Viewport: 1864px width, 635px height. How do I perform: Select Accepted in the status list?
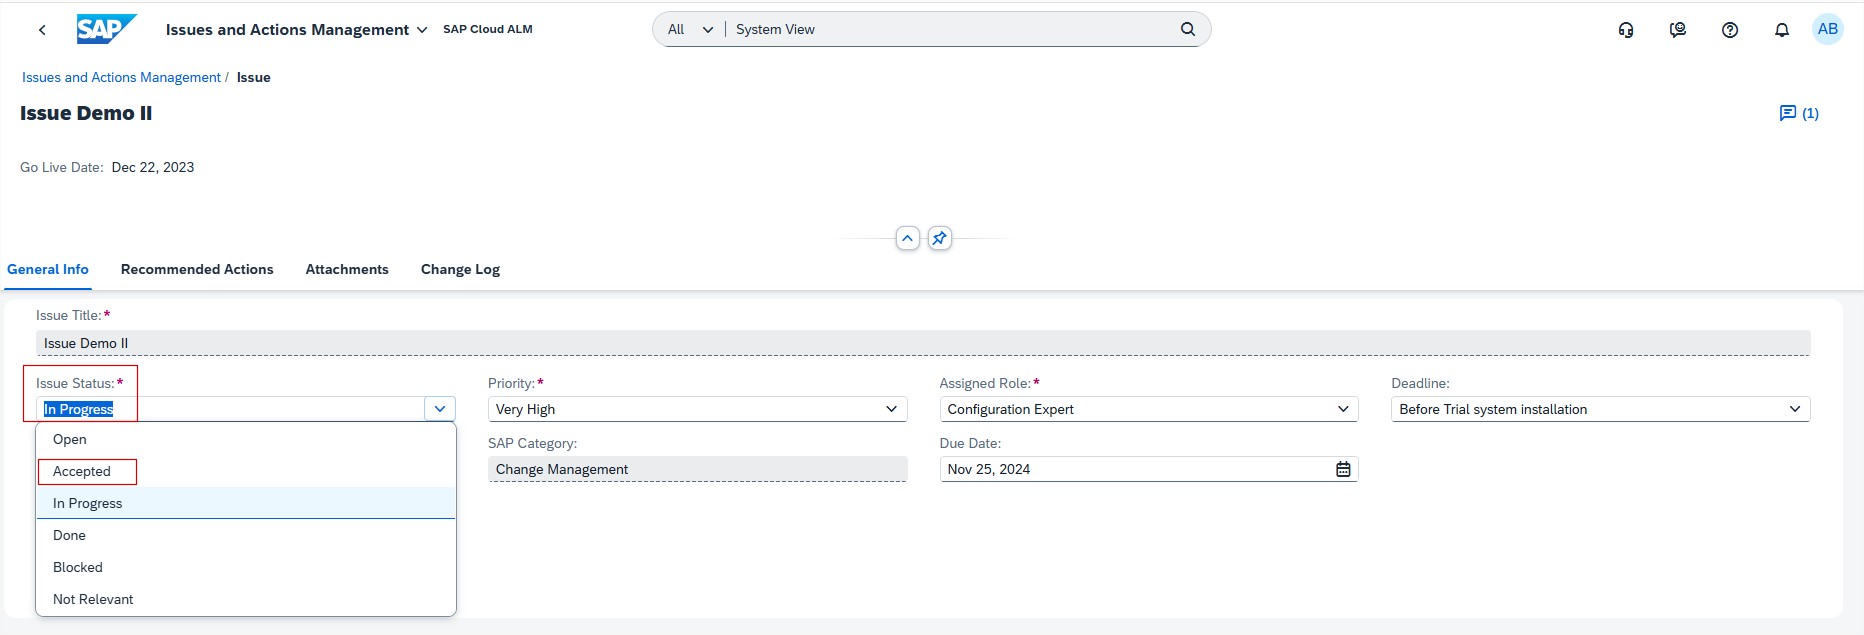pyautogui.click(x=82, y=471)
